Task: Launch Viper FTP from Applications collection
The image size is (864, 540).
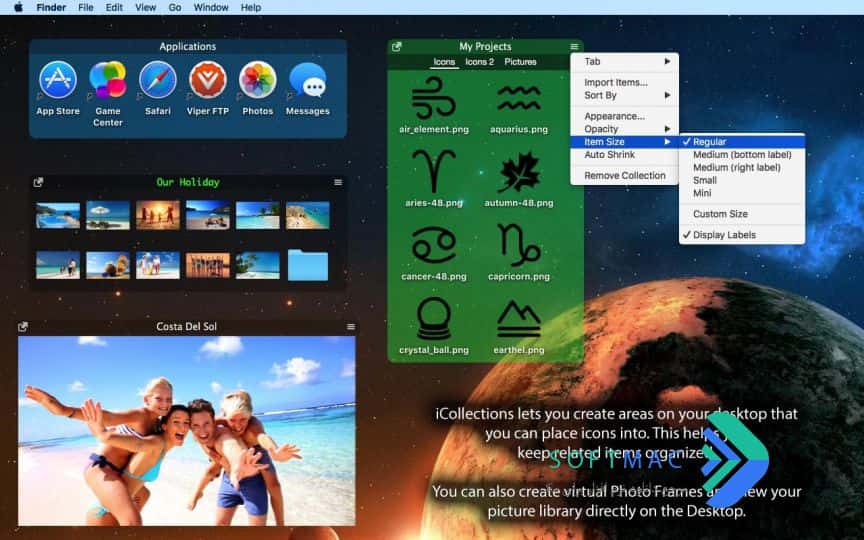Action: point(208,80)
